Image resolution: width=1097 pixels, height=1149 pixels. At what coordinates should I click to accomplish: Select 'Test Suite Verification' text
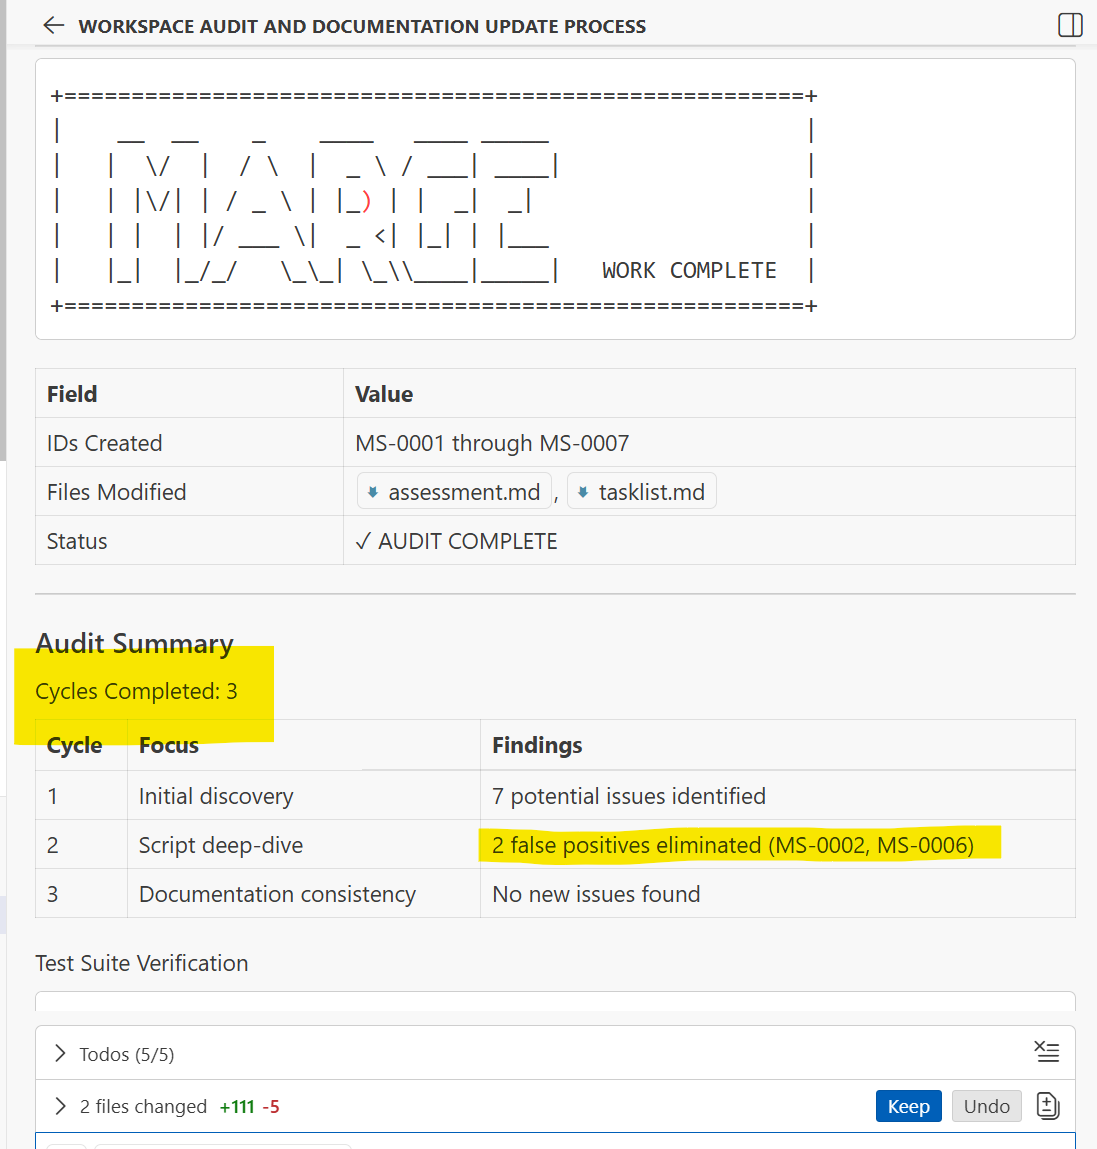141,963
